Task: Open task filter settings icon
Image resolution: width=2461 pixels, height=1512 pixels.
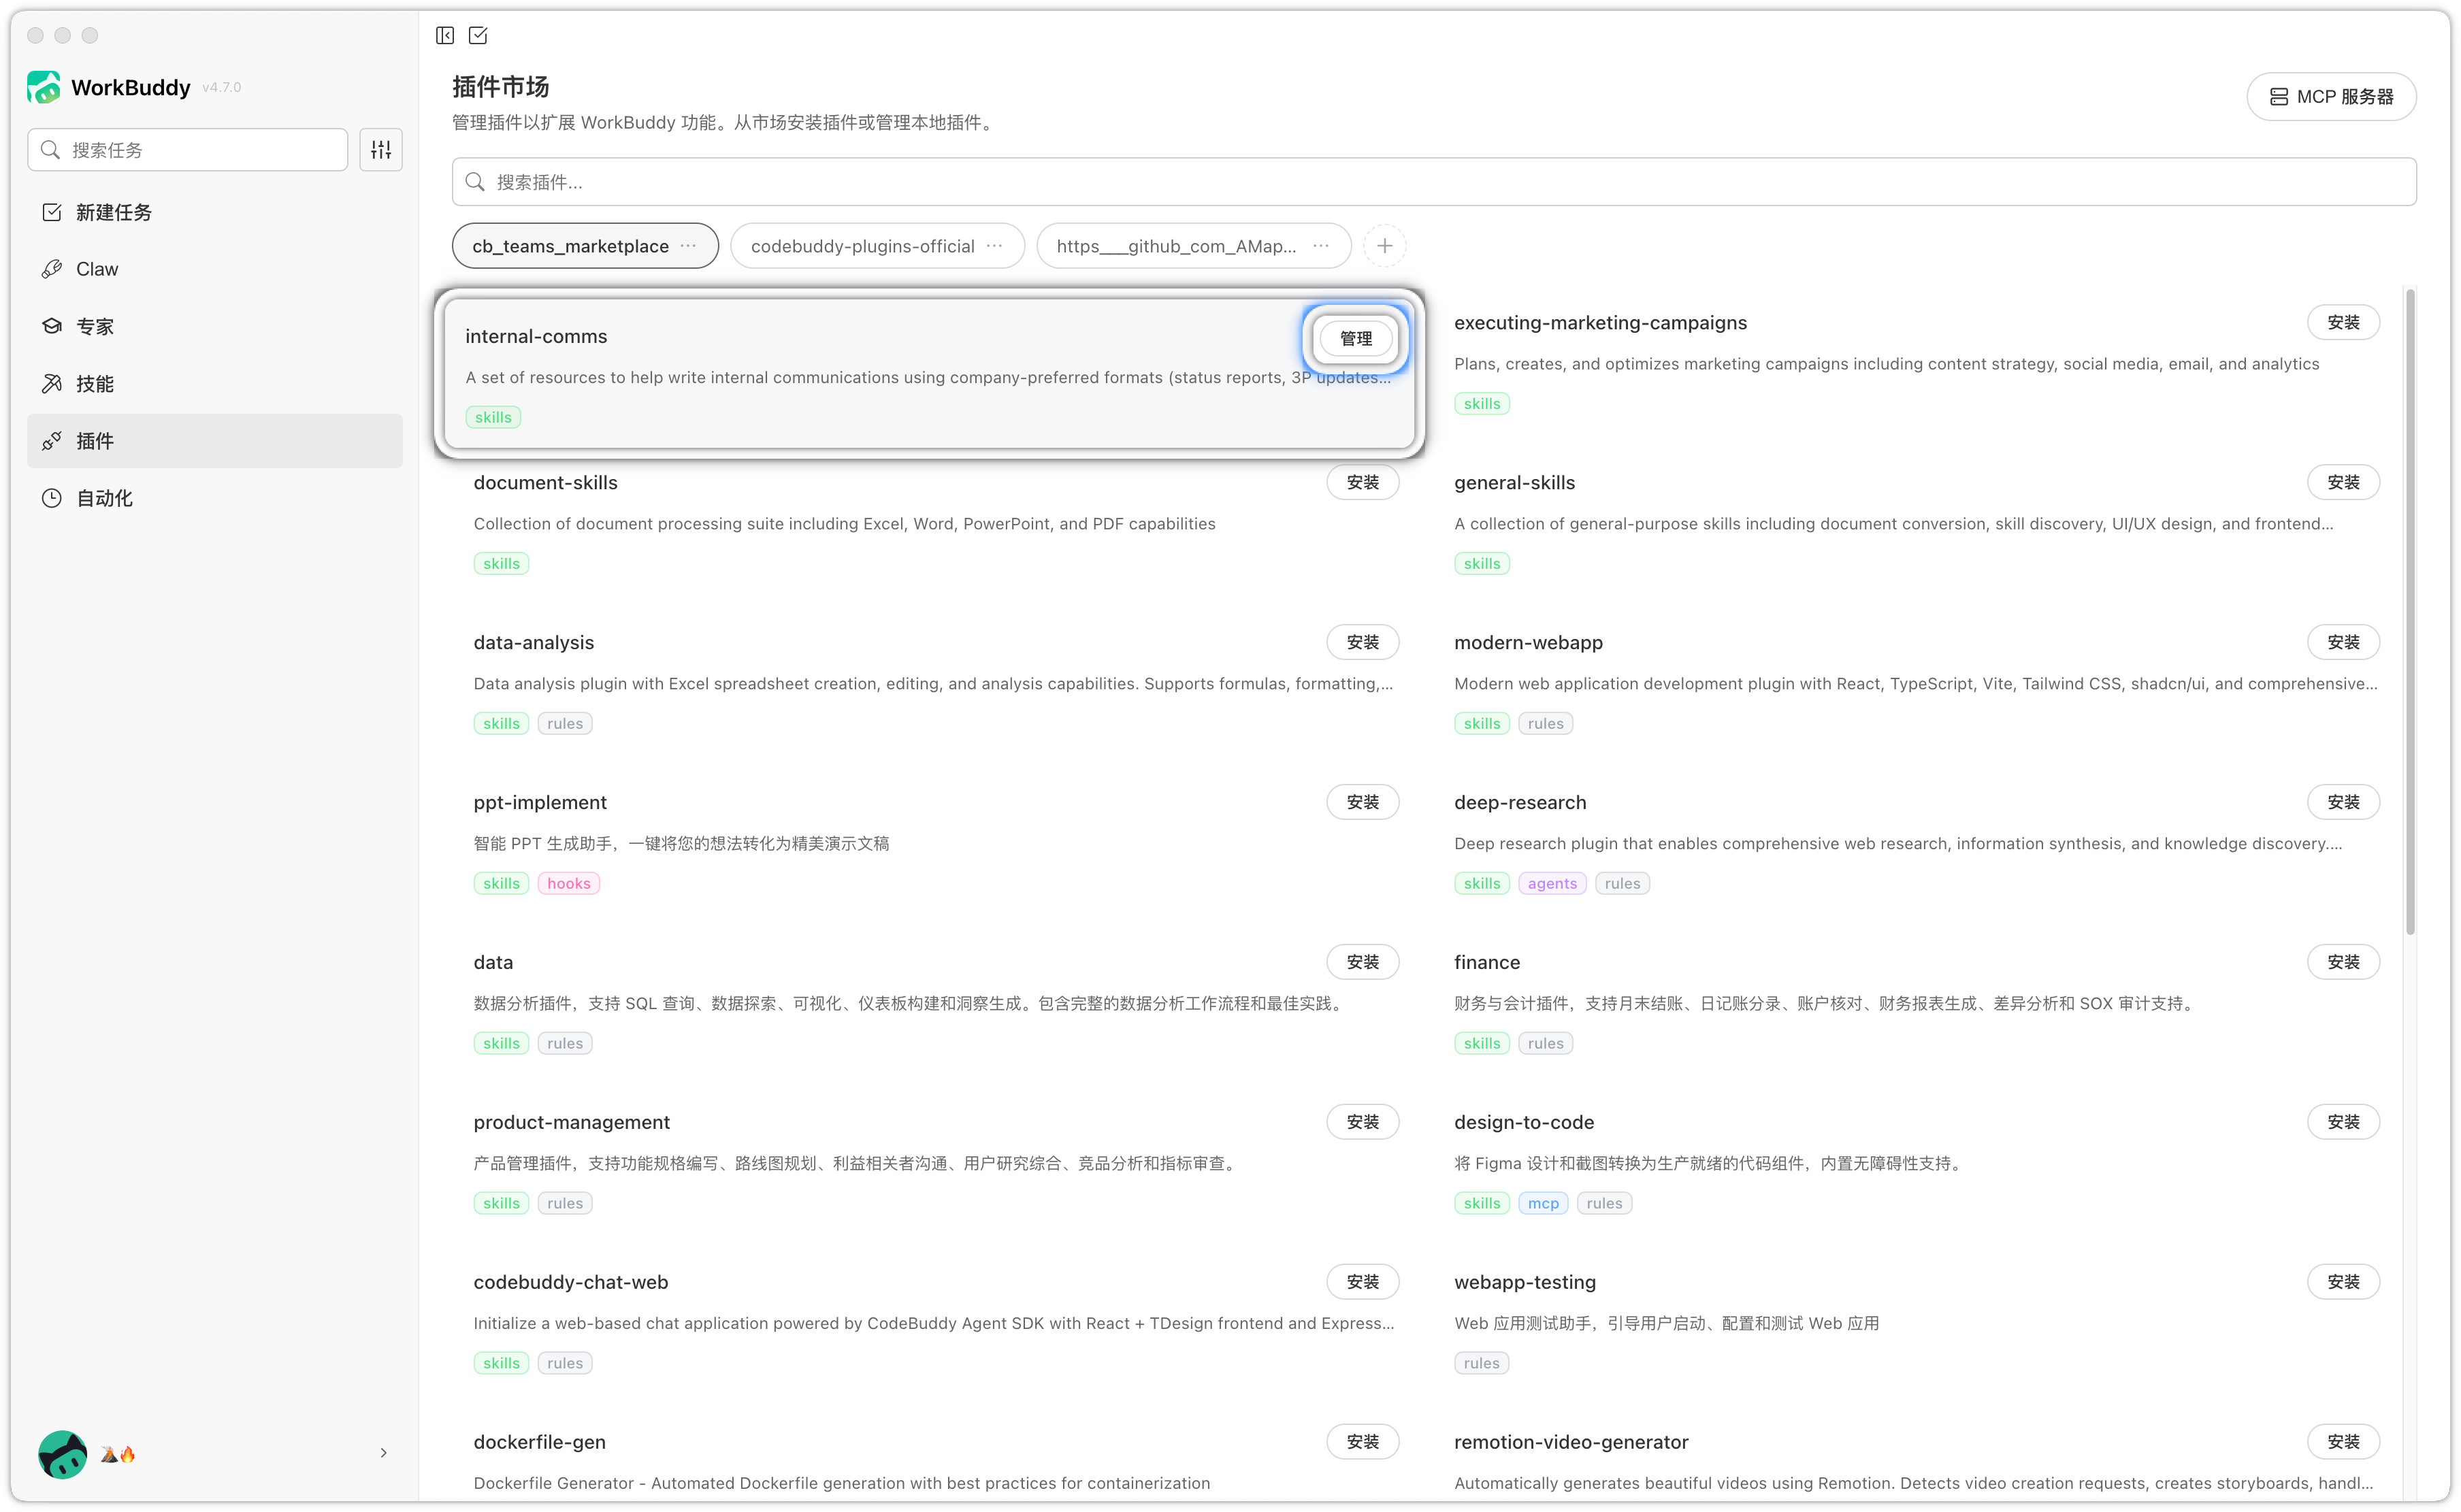Action: [x=381, y=150]
